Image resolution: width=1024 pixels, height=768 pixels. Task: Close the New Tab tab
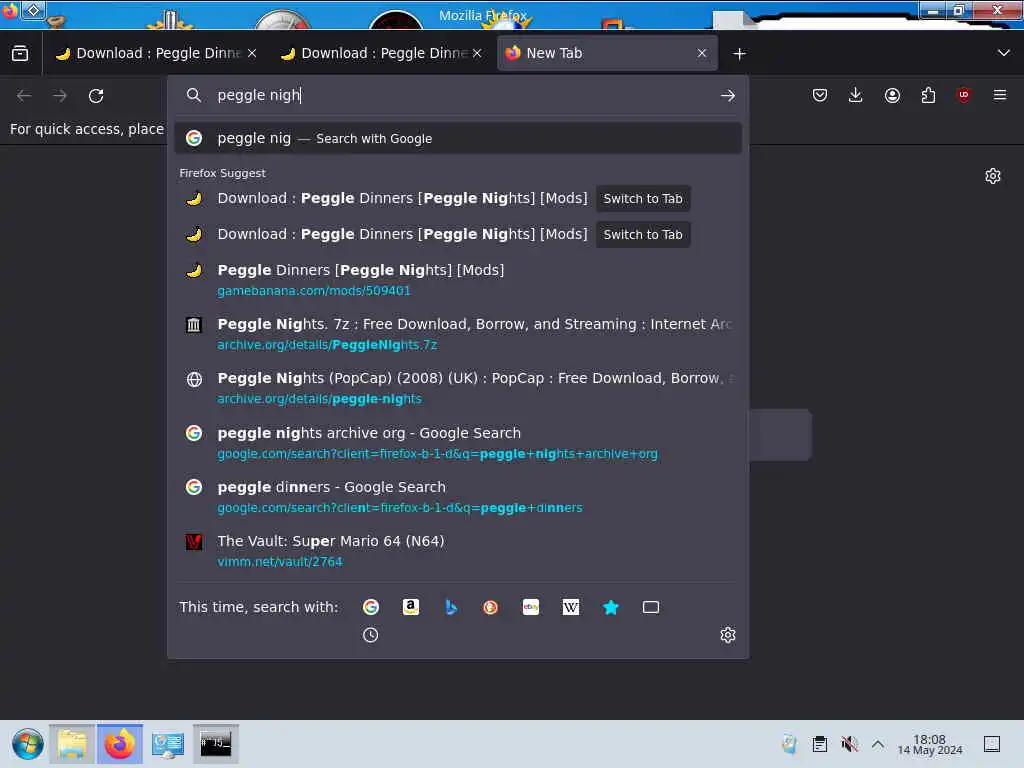tap(702, 54)
